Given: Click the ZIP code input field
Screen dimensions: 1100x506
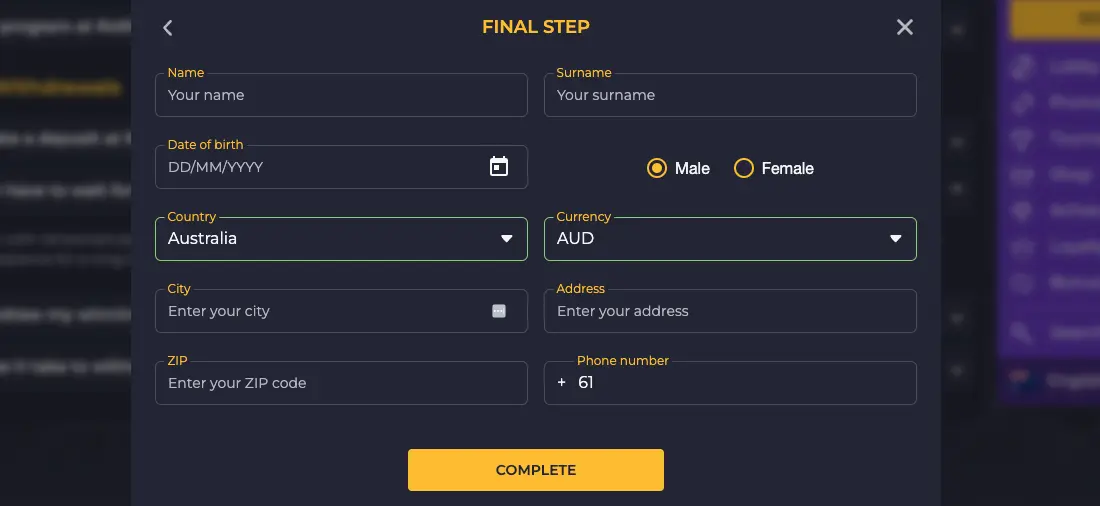Looking at the screenshot, I should point(341,383).
